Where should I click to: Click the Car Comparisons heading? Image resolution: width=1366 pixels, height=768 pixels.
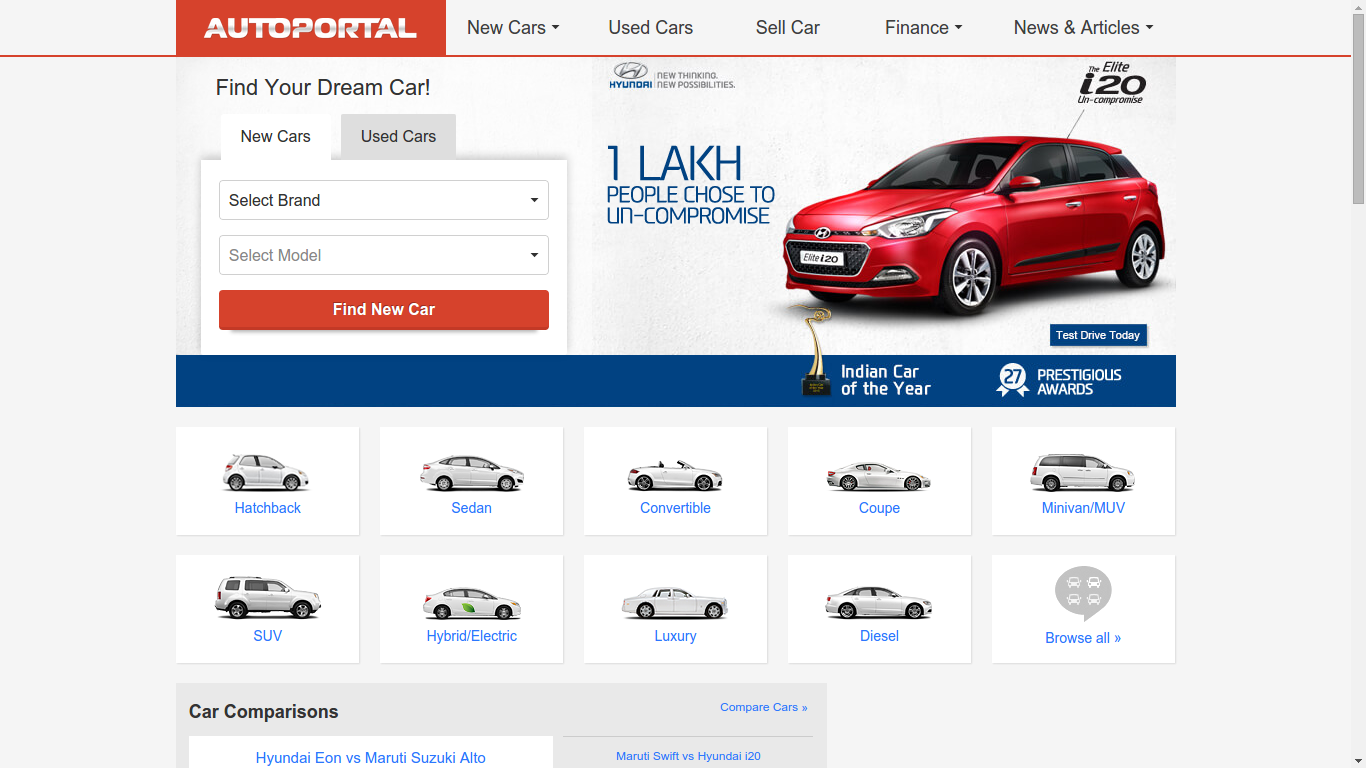coord(264,712)
